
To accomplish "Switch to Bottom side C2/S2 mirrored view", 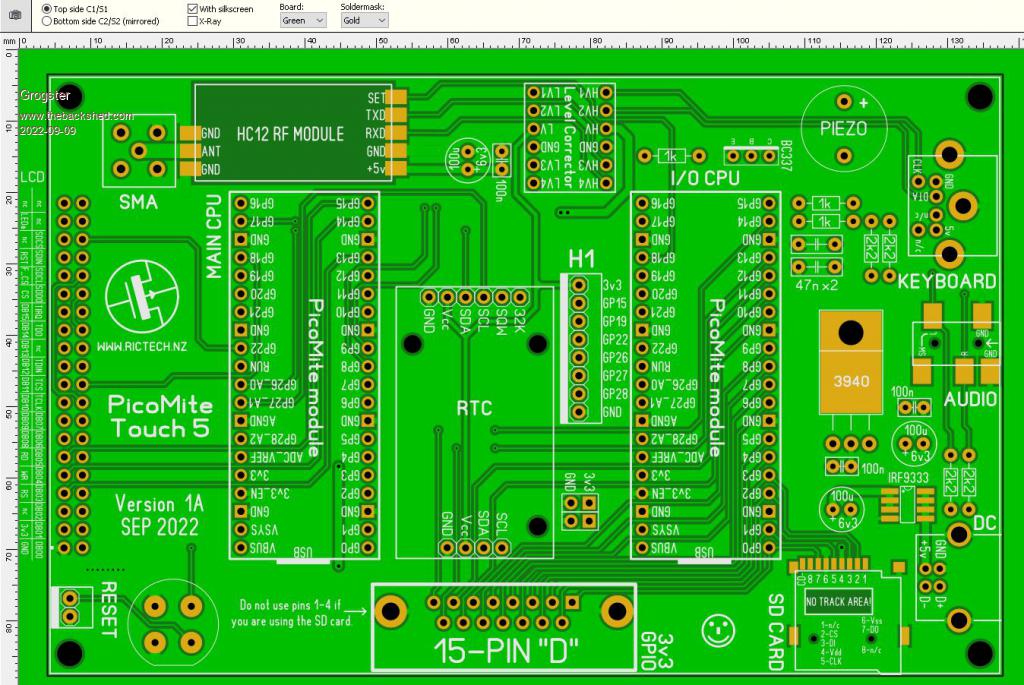I will (48, 20).
